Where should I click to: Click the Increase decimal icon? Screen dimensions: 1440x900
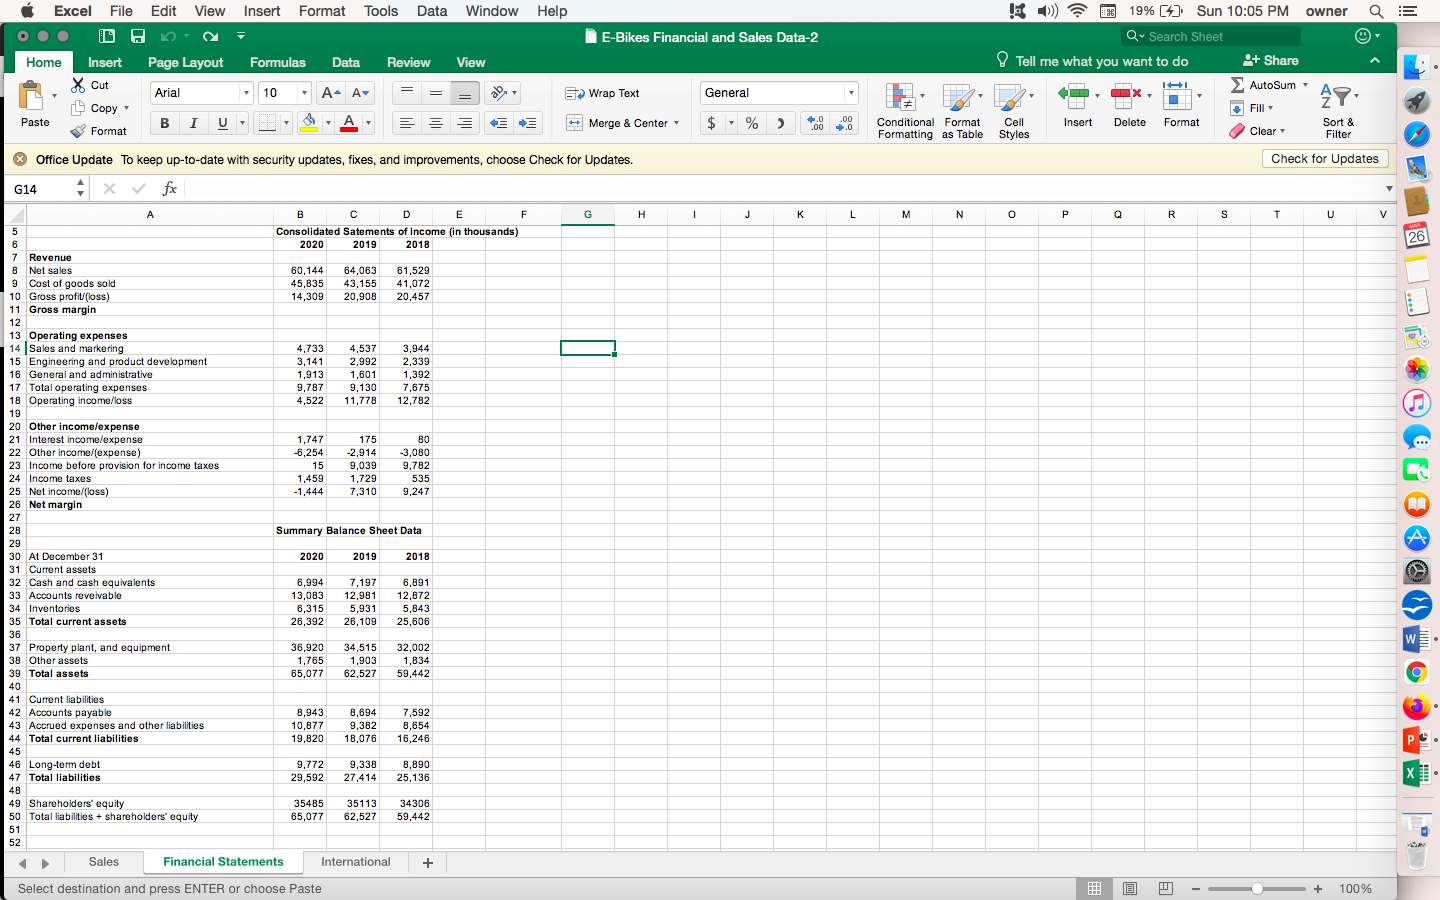tap(816, 123)
